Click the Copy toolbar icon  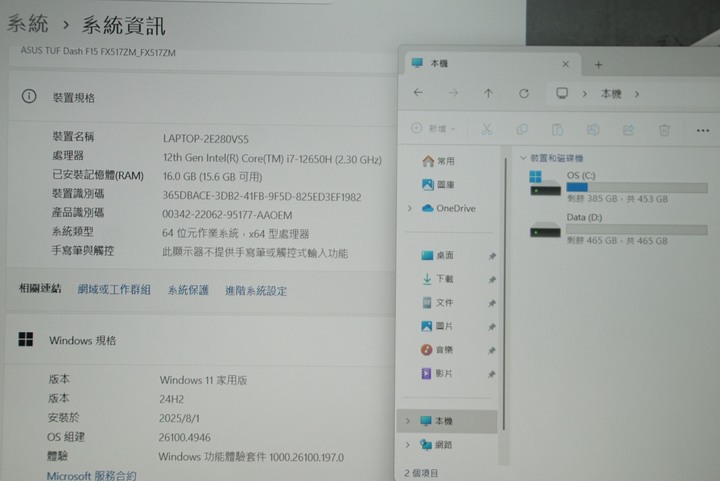522,129
